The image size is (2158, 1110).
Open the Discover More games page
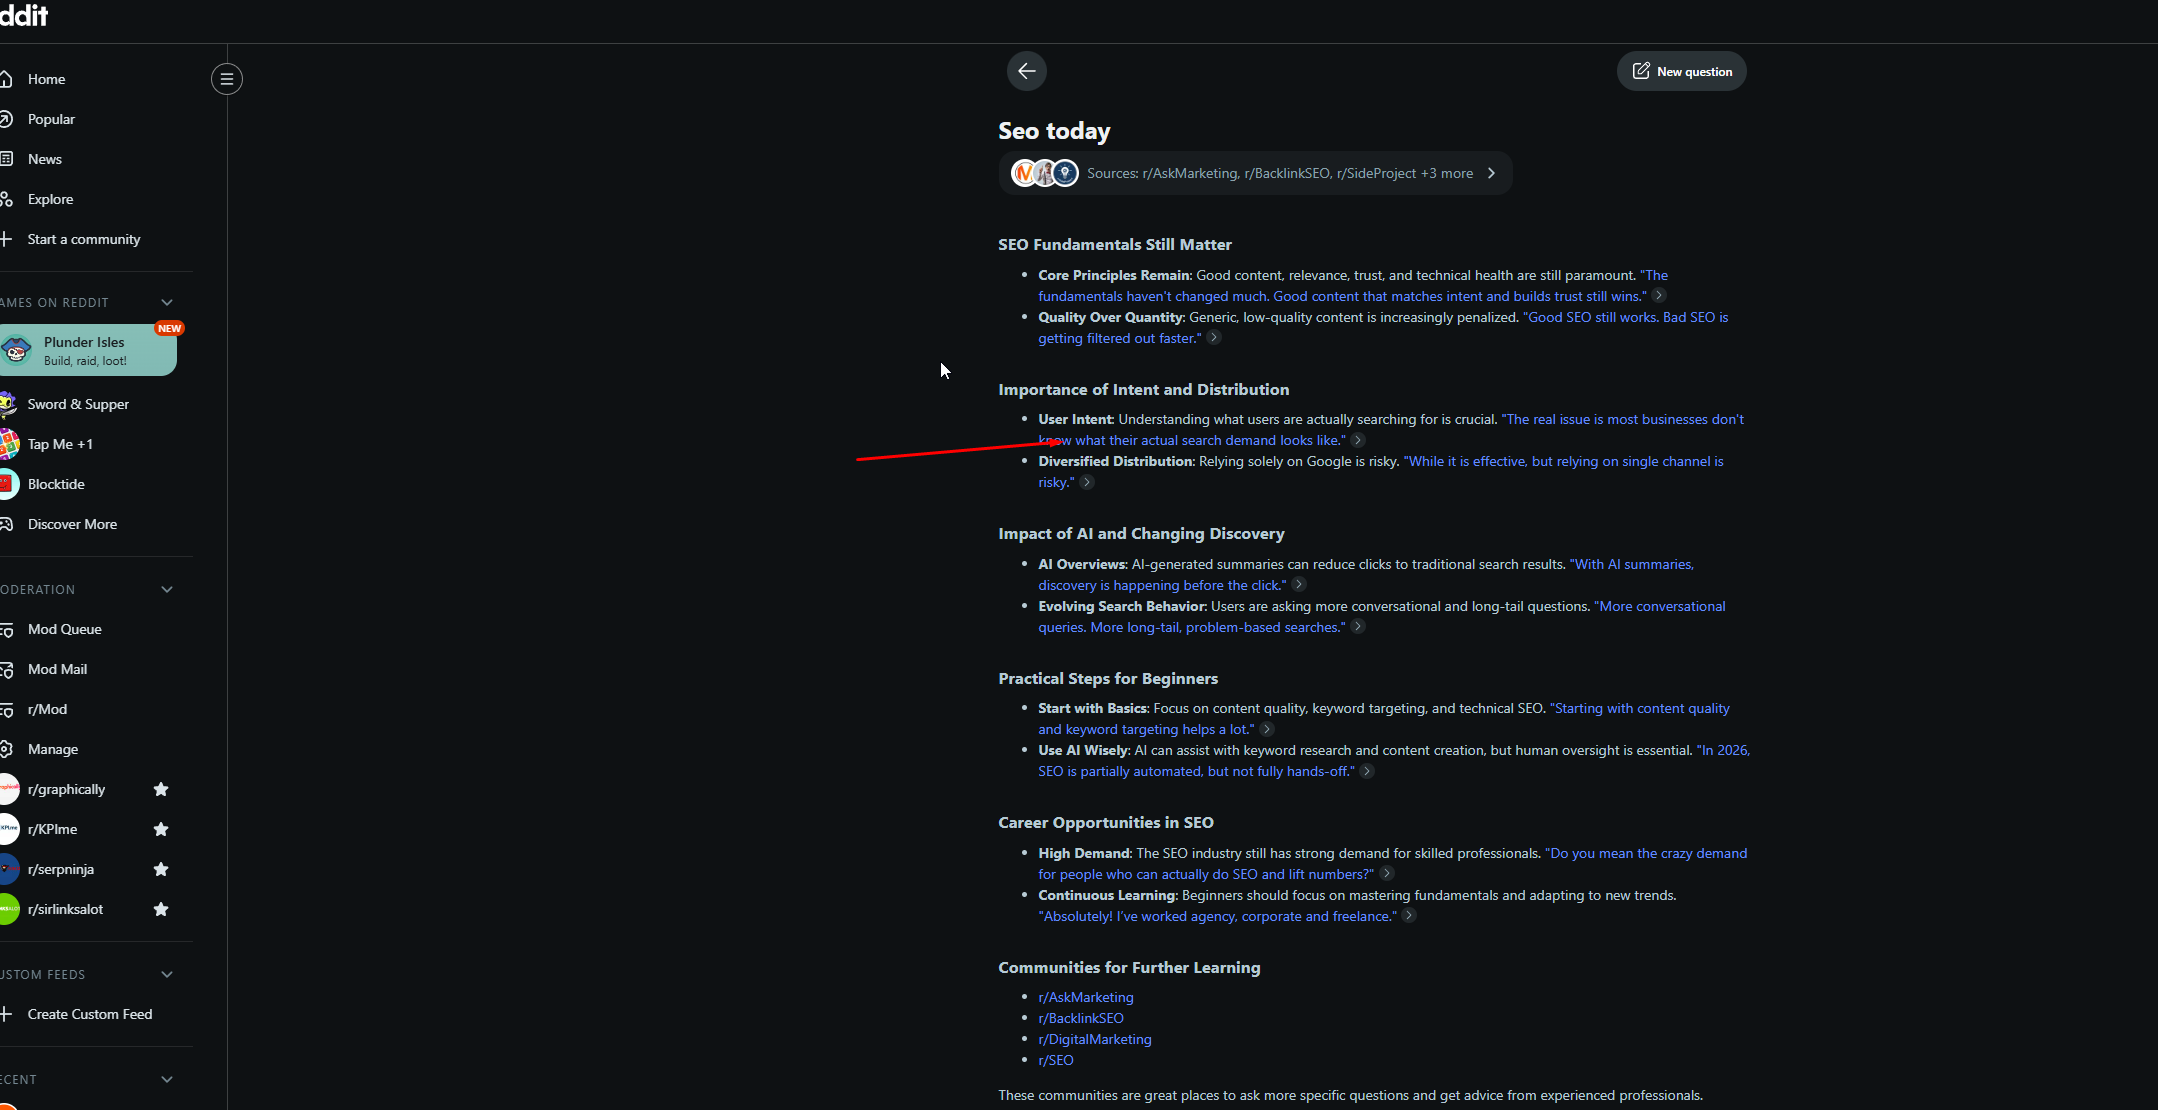click(x=71, y=524)
